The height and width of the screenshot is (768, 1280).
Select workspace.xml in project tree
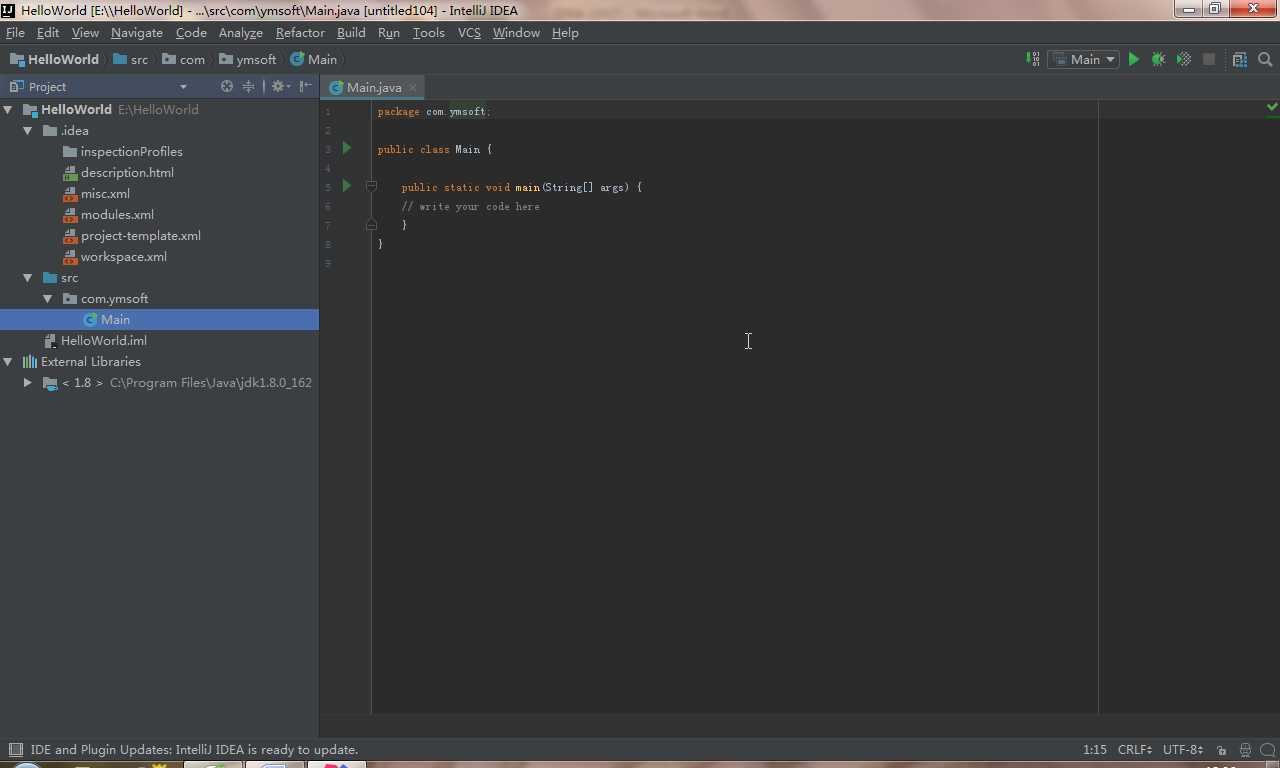point(123,256)
